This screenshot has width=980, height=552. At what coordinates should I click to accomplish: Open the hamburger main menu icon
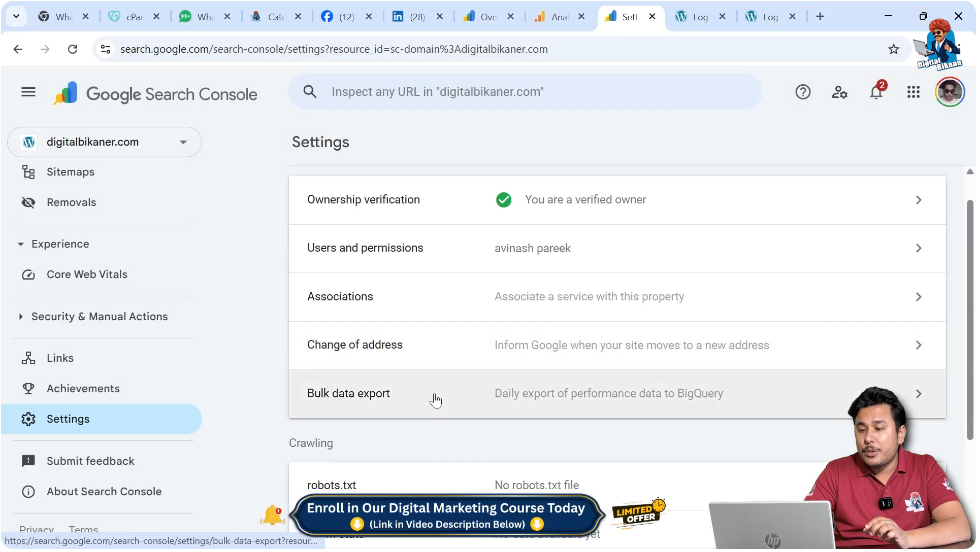tap(28, 92)
